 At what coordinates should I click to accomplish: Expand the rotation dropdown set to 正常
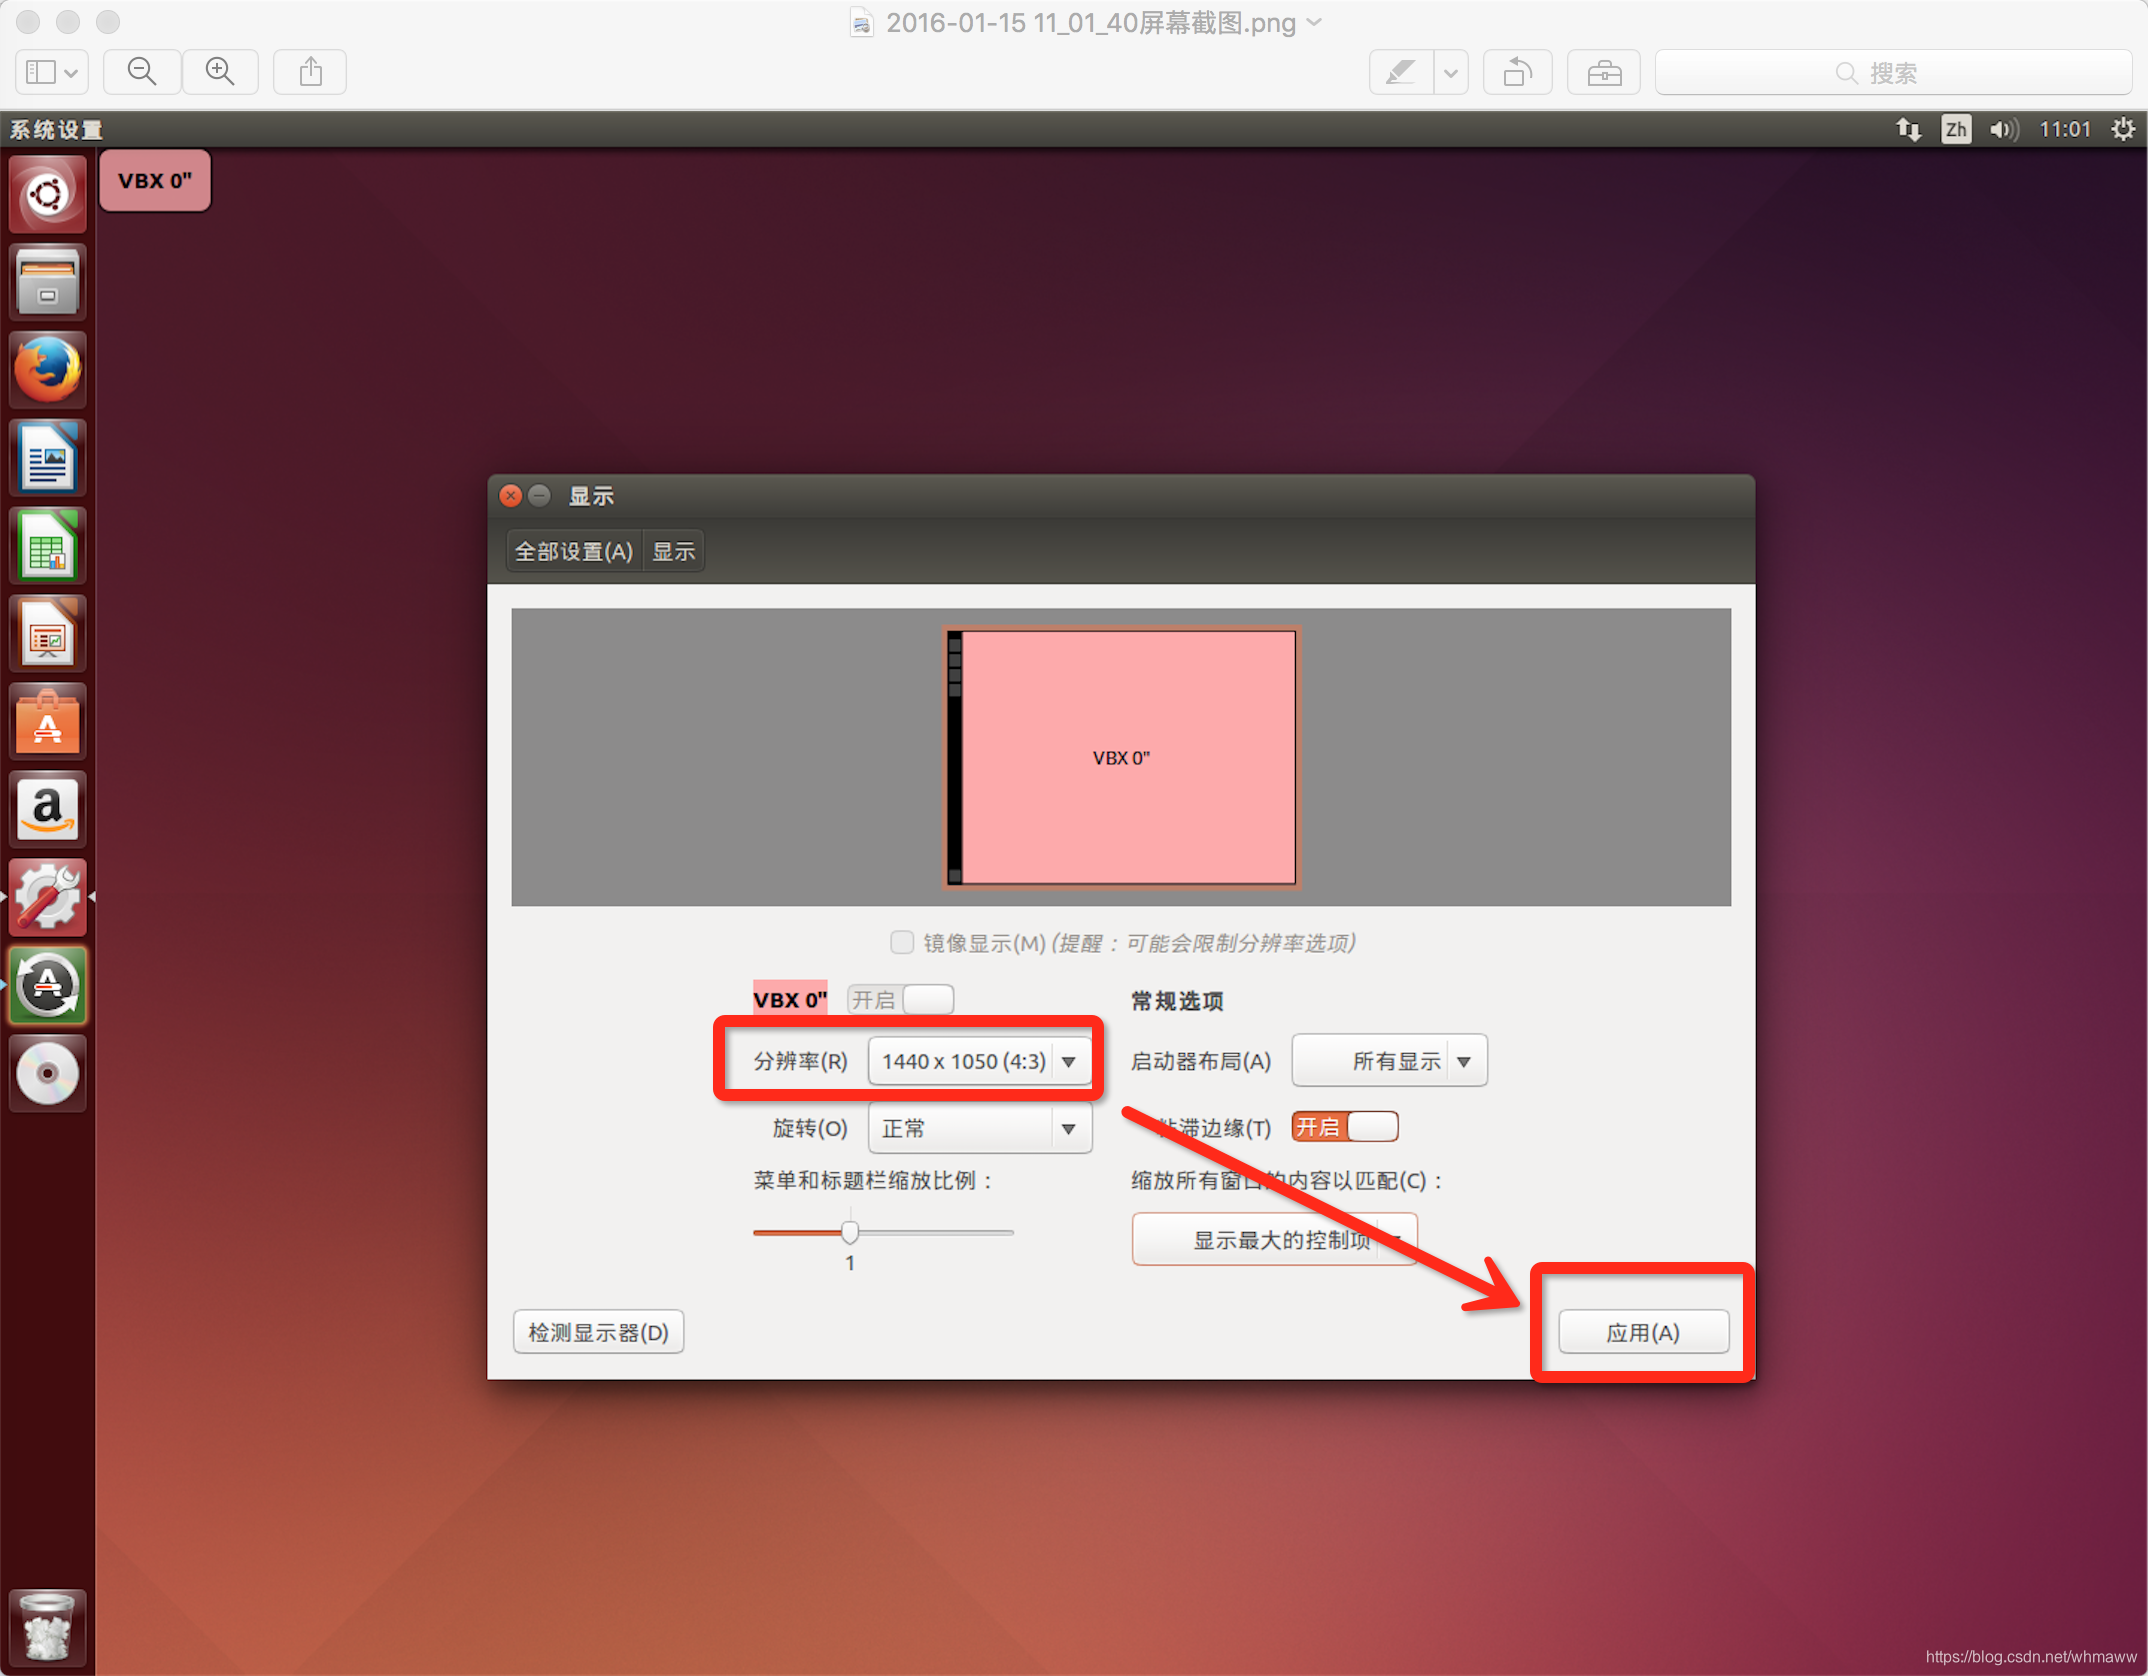(979, 1128)
